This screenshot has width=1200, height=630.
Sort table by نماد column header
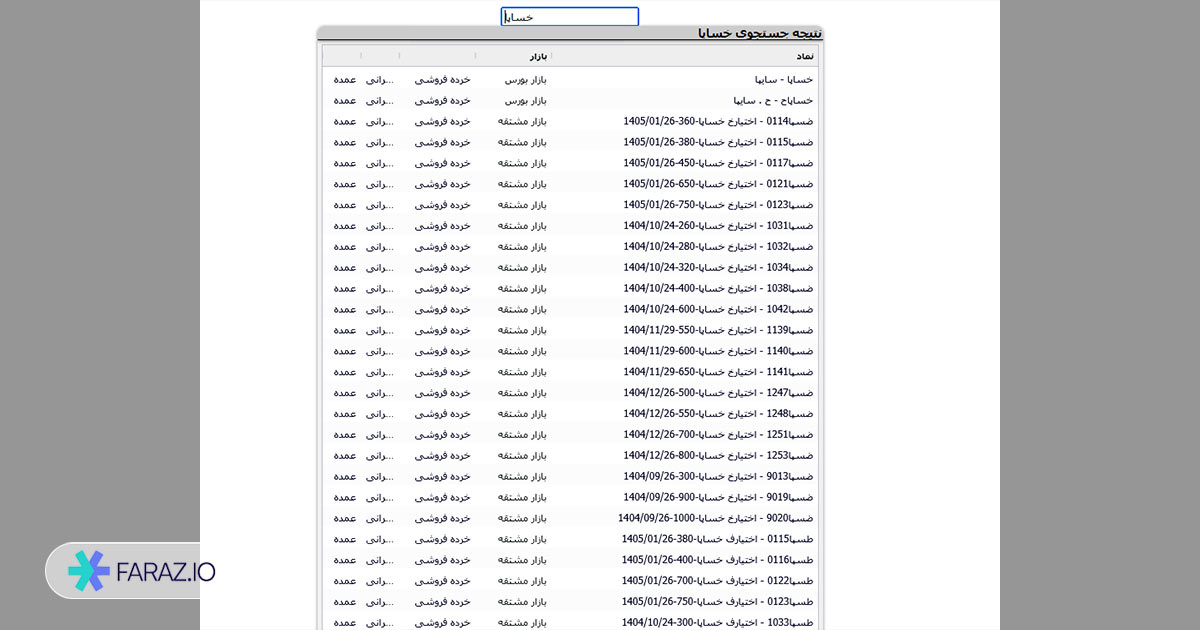click(803, 56)
